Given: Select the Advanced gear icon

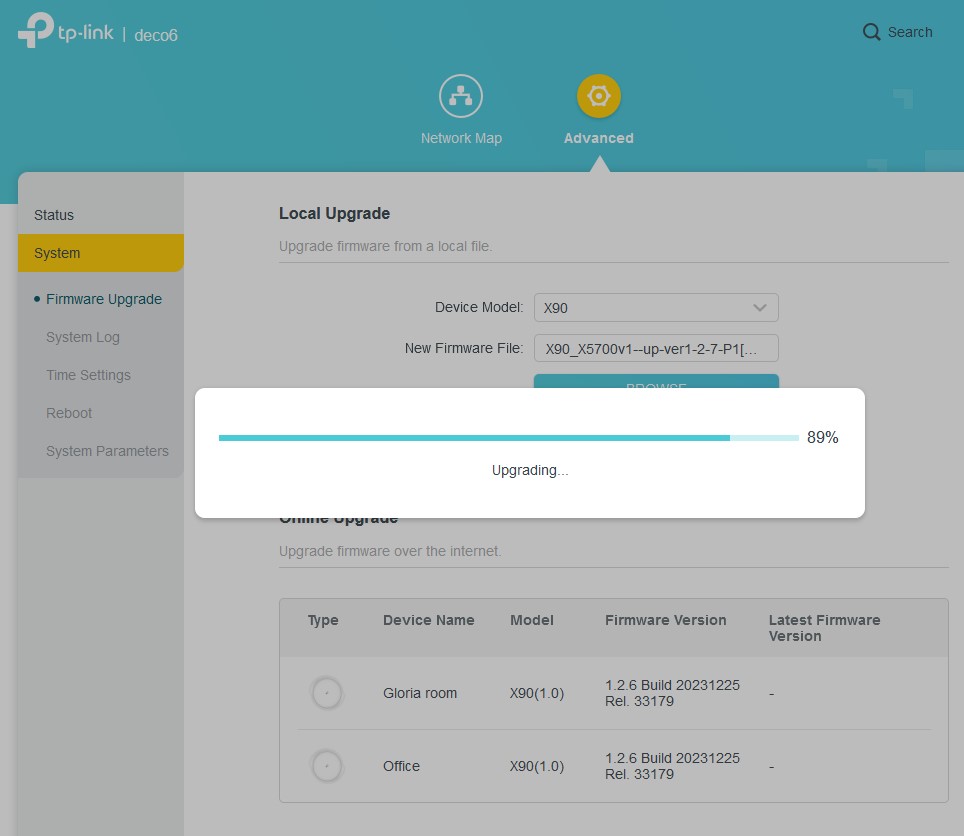Looking at the screenshot, I should pos(598,97).
